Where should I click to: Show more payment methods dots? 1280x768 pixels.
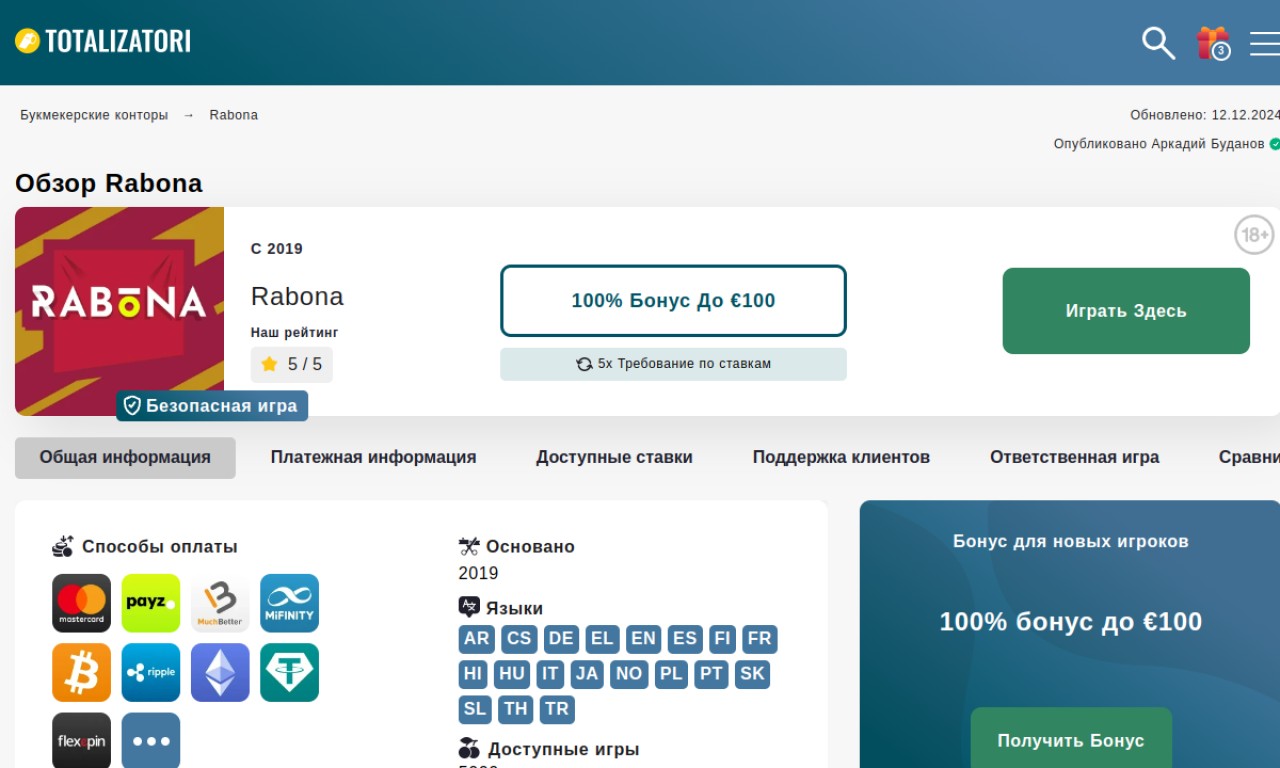pos(151,740)
